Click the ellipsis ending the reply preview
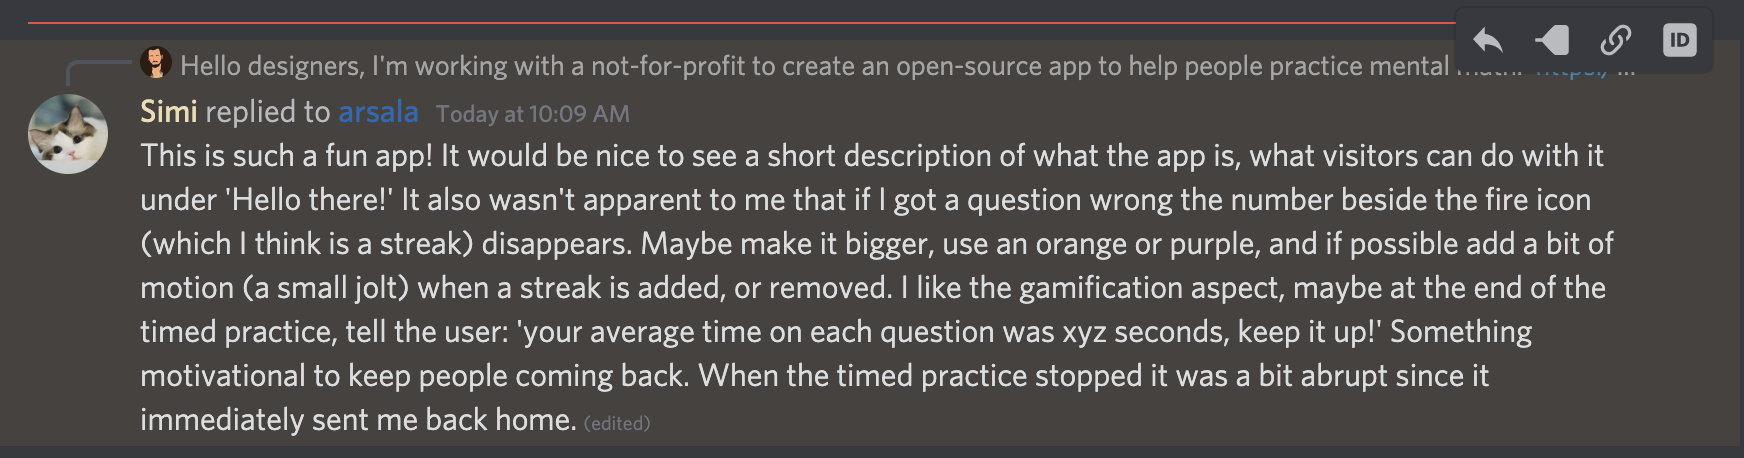The height and width of the screenshot is (458, 1744). (x=1626, y=70)
